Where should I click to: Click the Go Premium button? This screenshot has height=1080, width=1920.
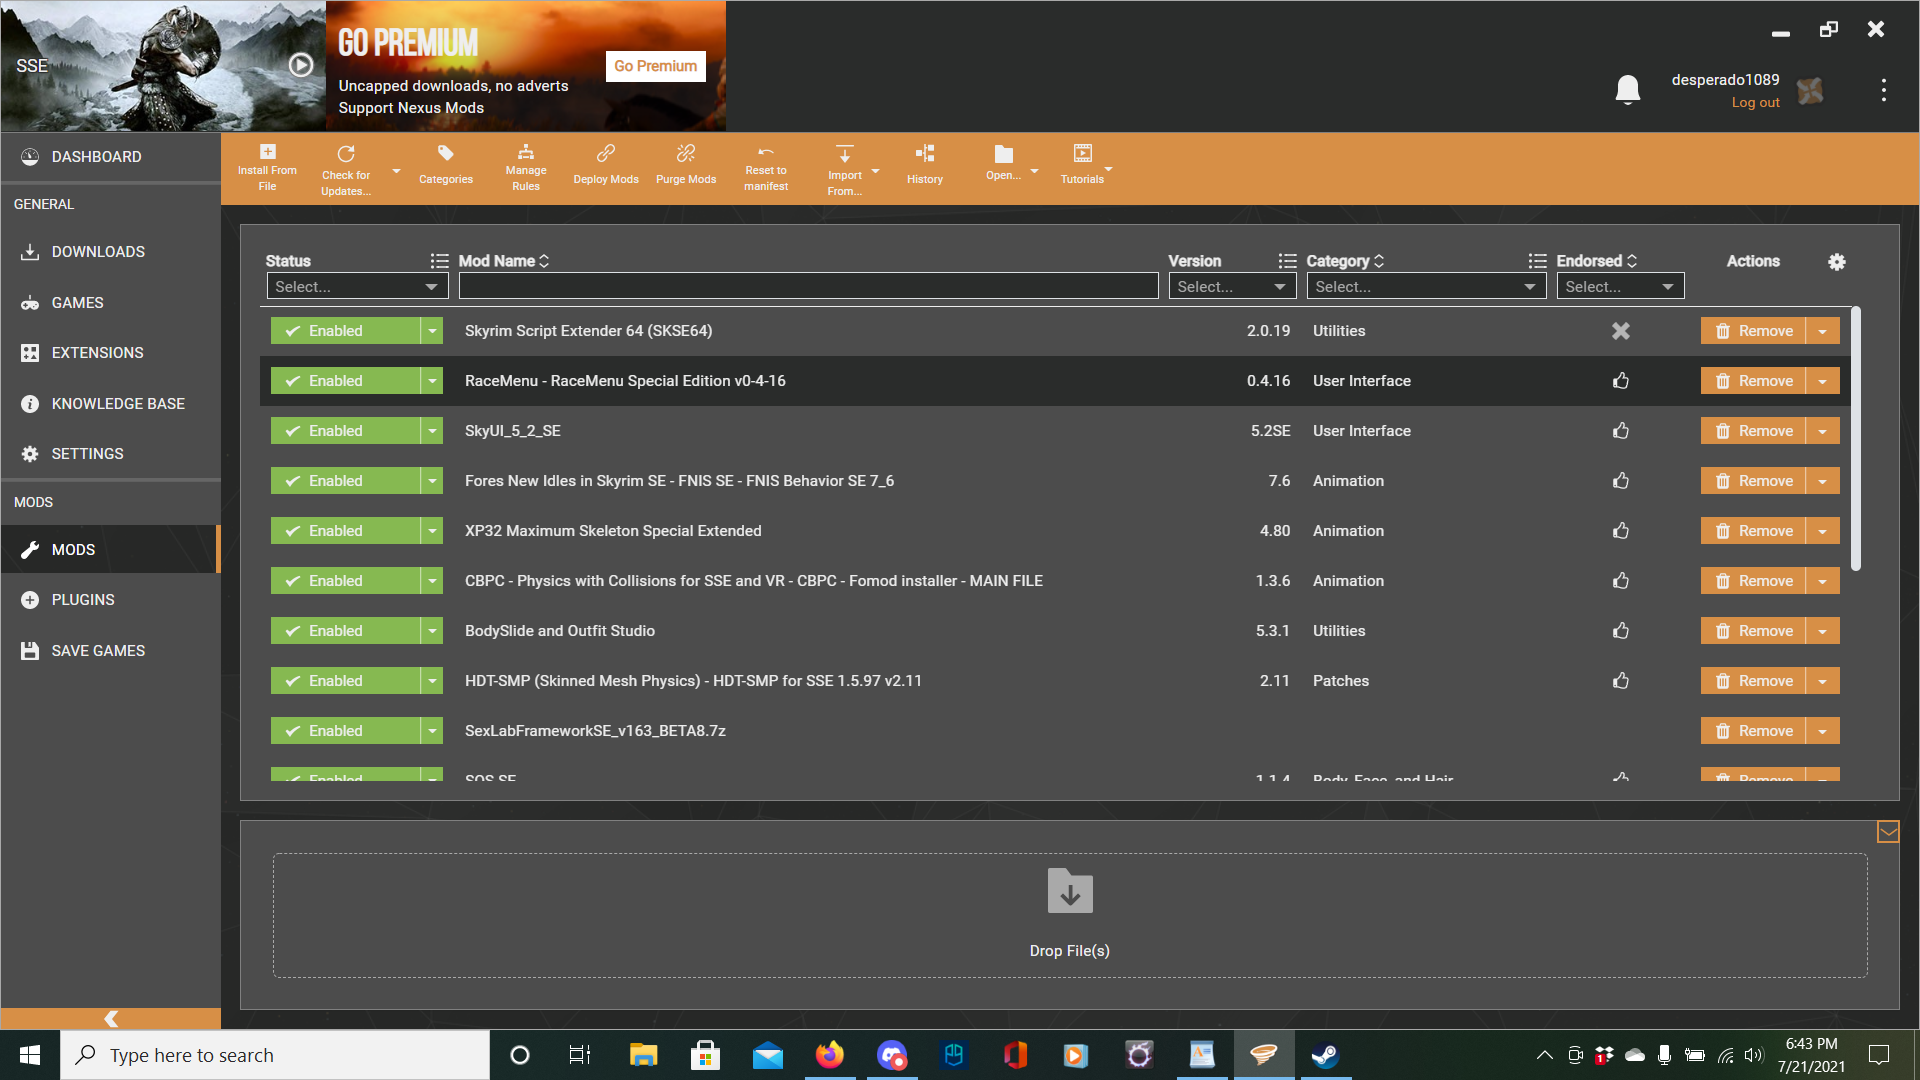[x=656, y=66]
